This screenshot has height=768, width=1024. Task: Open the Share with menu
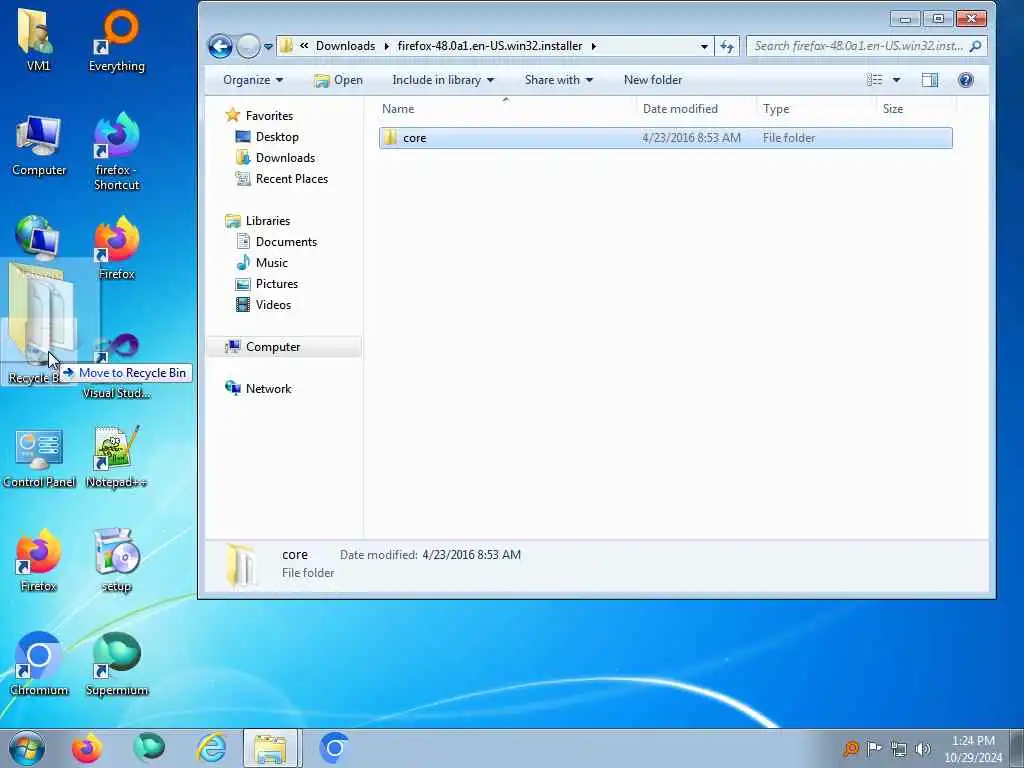(x=558, y=80)
